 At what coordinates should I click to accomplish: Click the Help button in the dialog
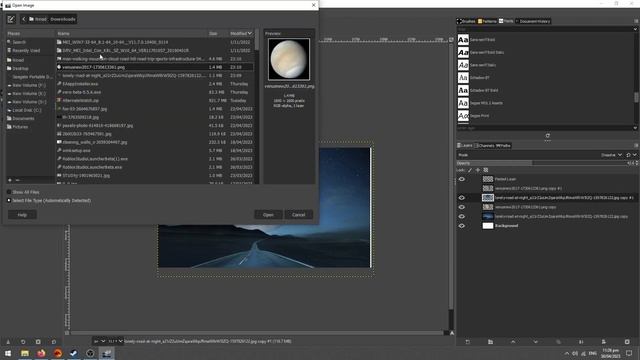click(x=22, y=215)
